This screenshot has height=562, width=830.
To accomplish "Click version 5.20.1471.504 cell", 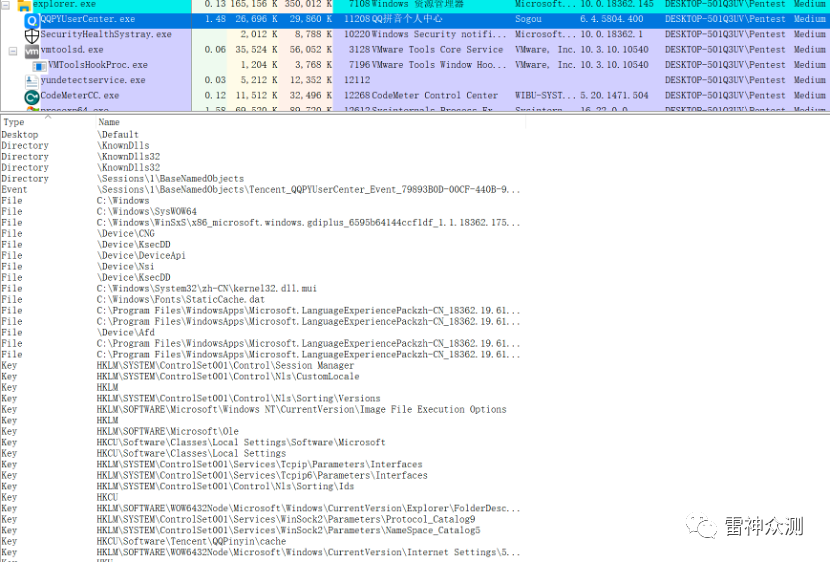I will 614,96.
